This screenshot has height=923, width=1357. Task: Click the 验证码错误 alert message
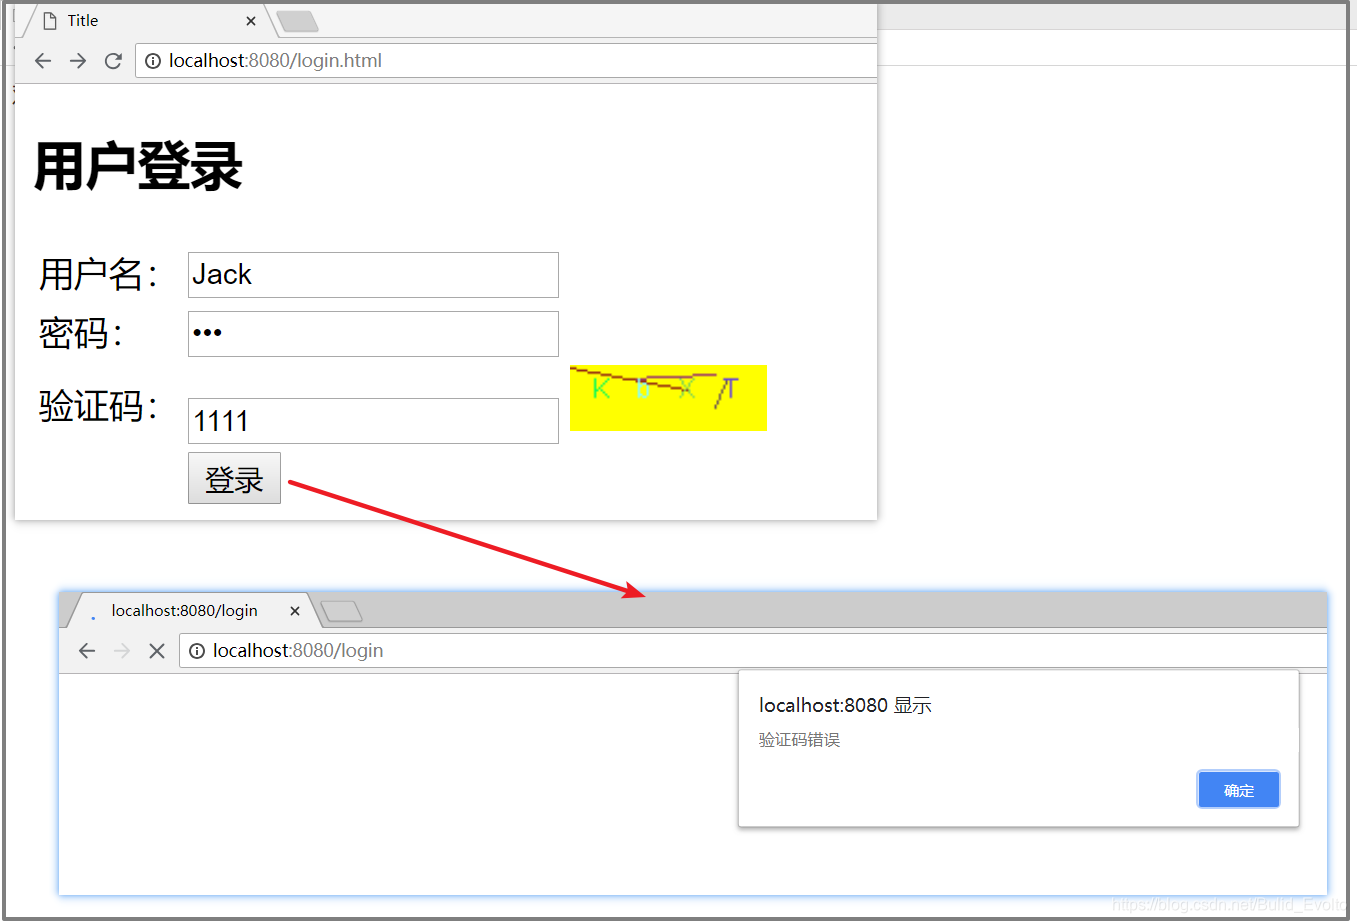(799, 740)
